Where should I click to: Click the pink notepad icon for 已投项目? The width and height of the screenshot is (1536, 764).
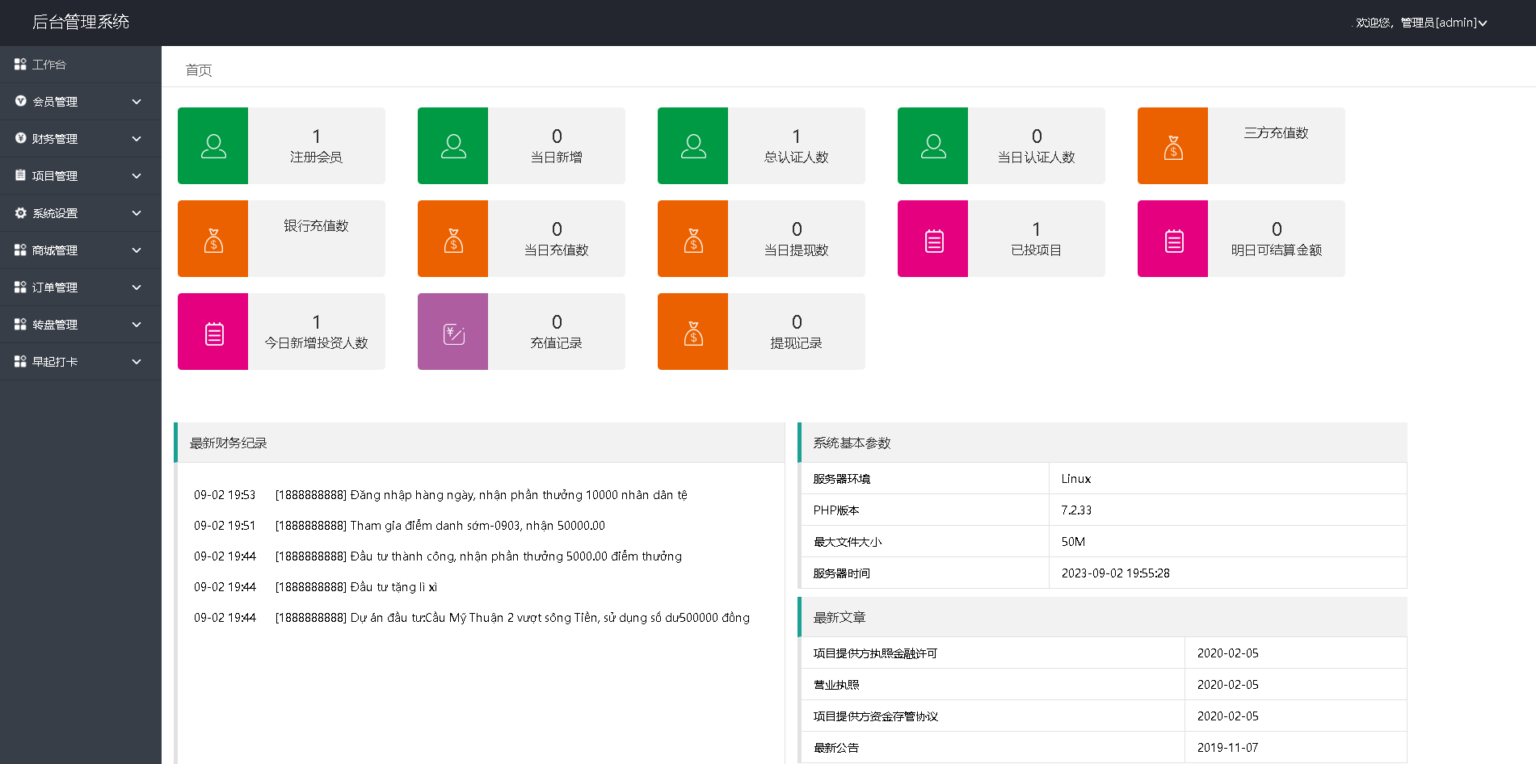933,239
